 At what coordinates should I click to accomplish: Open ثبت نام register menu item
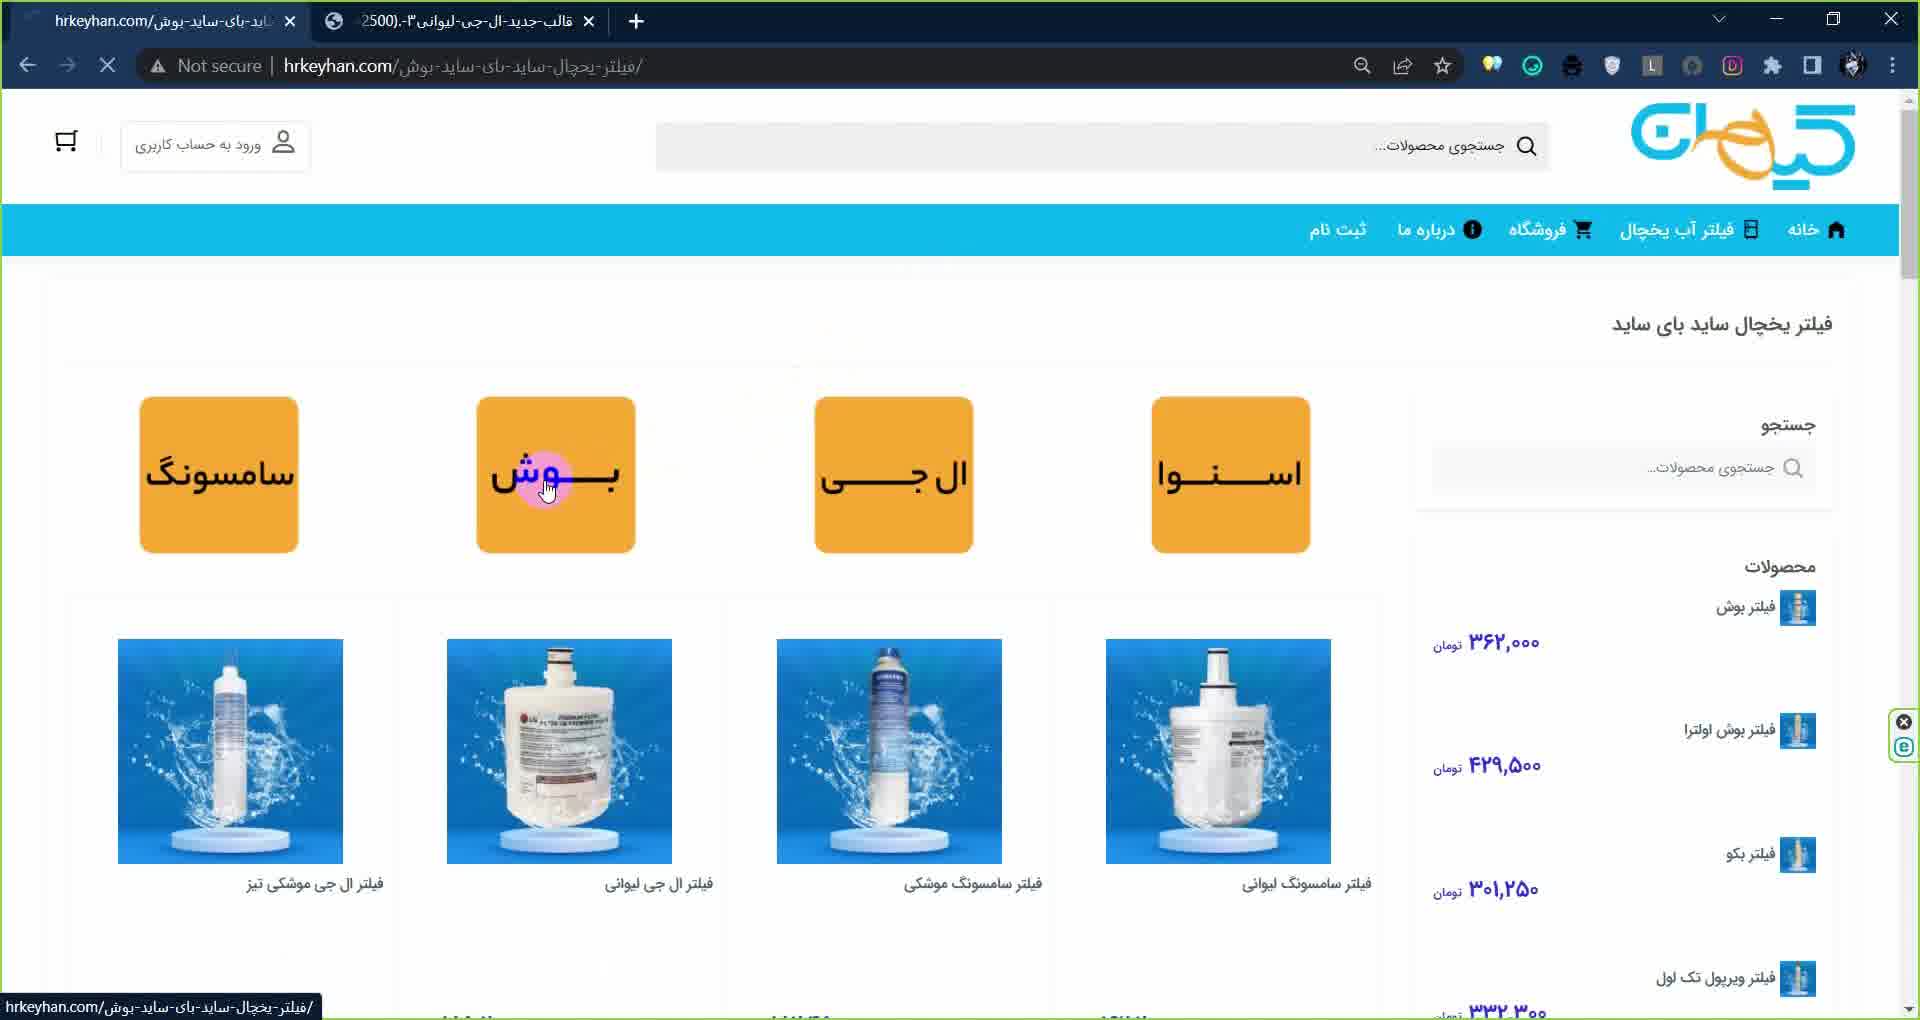1337,230
